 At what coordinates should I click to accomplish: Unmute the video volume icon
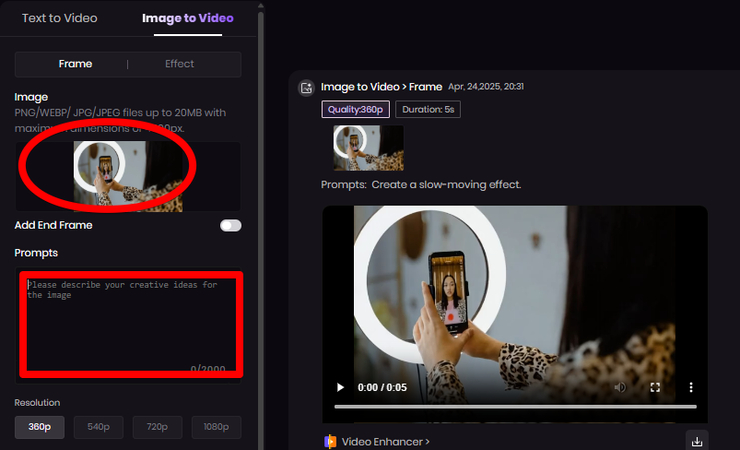620,387
